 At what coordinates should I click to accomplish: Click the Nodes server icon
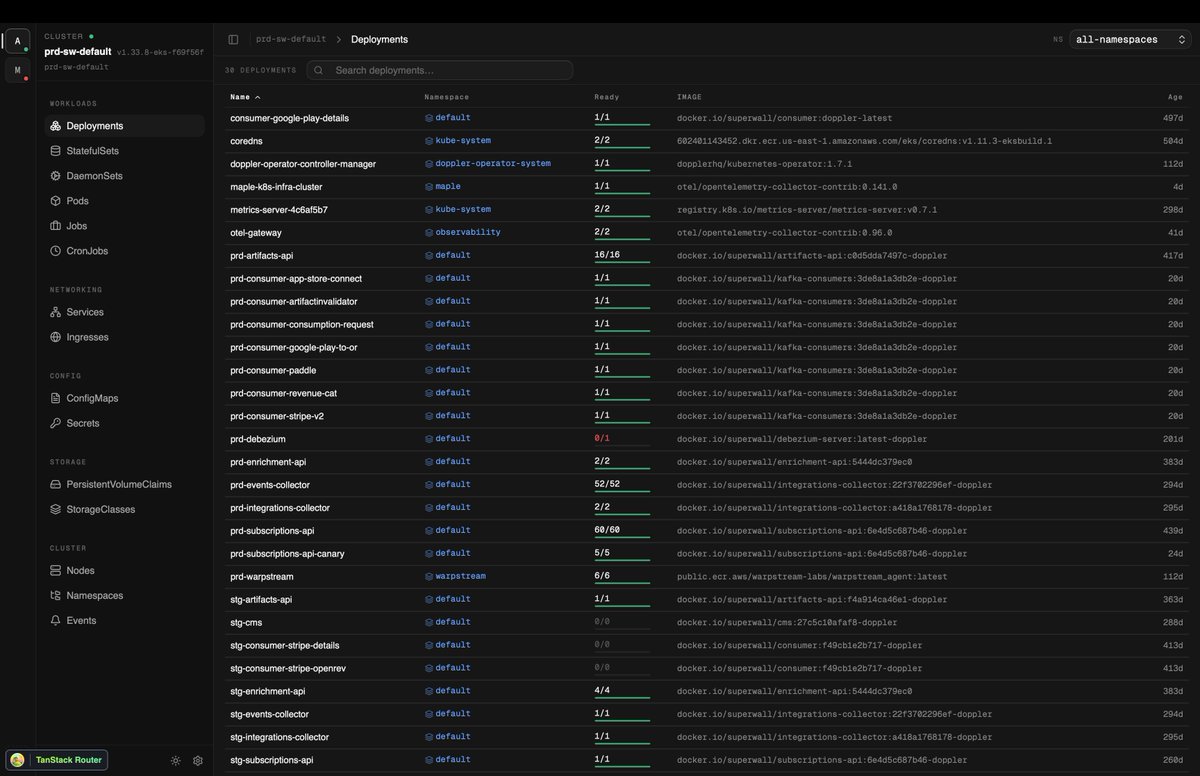56,570
